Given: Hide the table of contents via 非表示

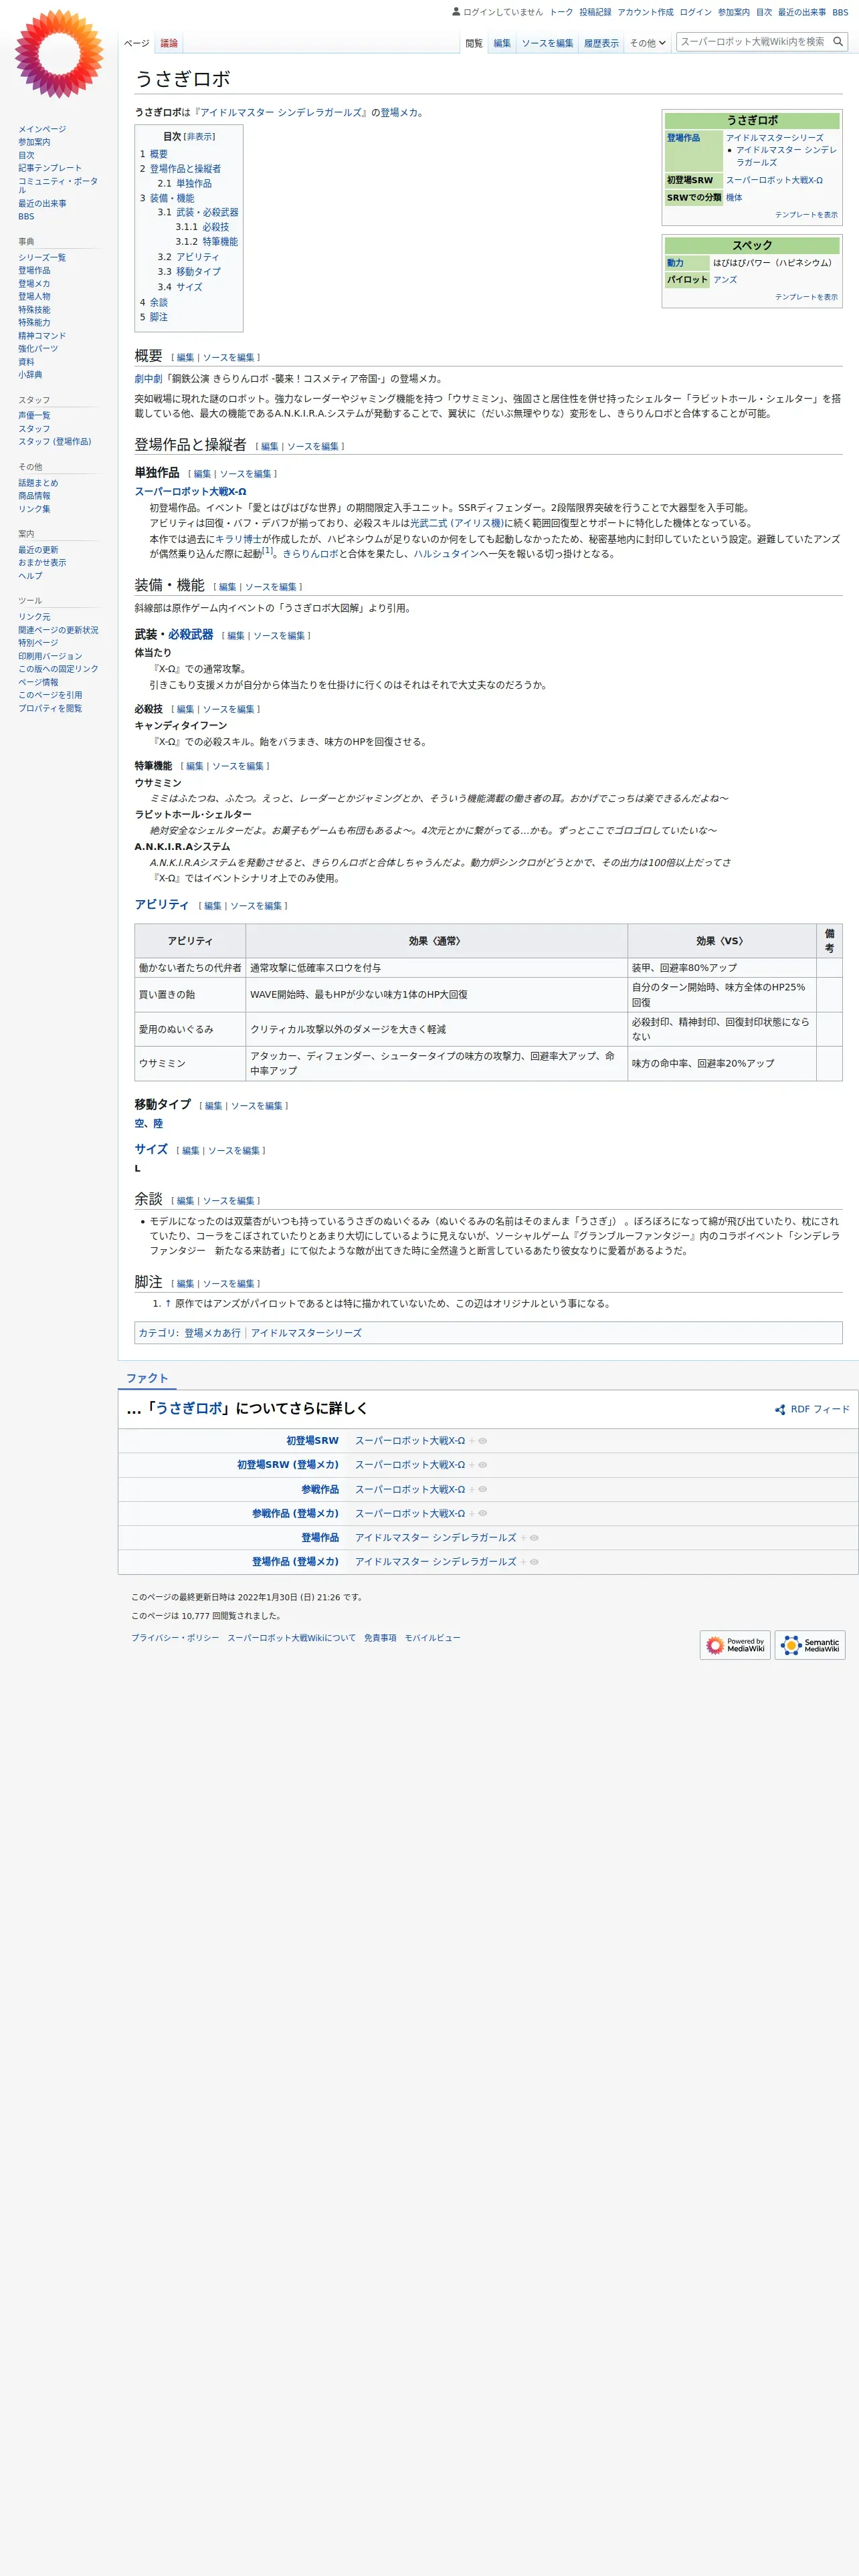Looking at the screenshot, I should point(199,137).
